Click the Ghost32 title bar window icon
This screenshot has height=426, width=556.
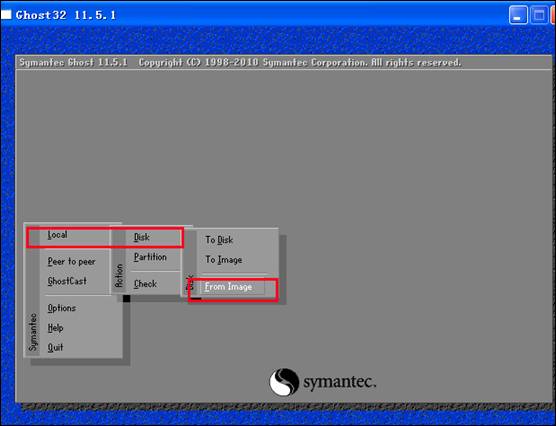click(6, 15)
